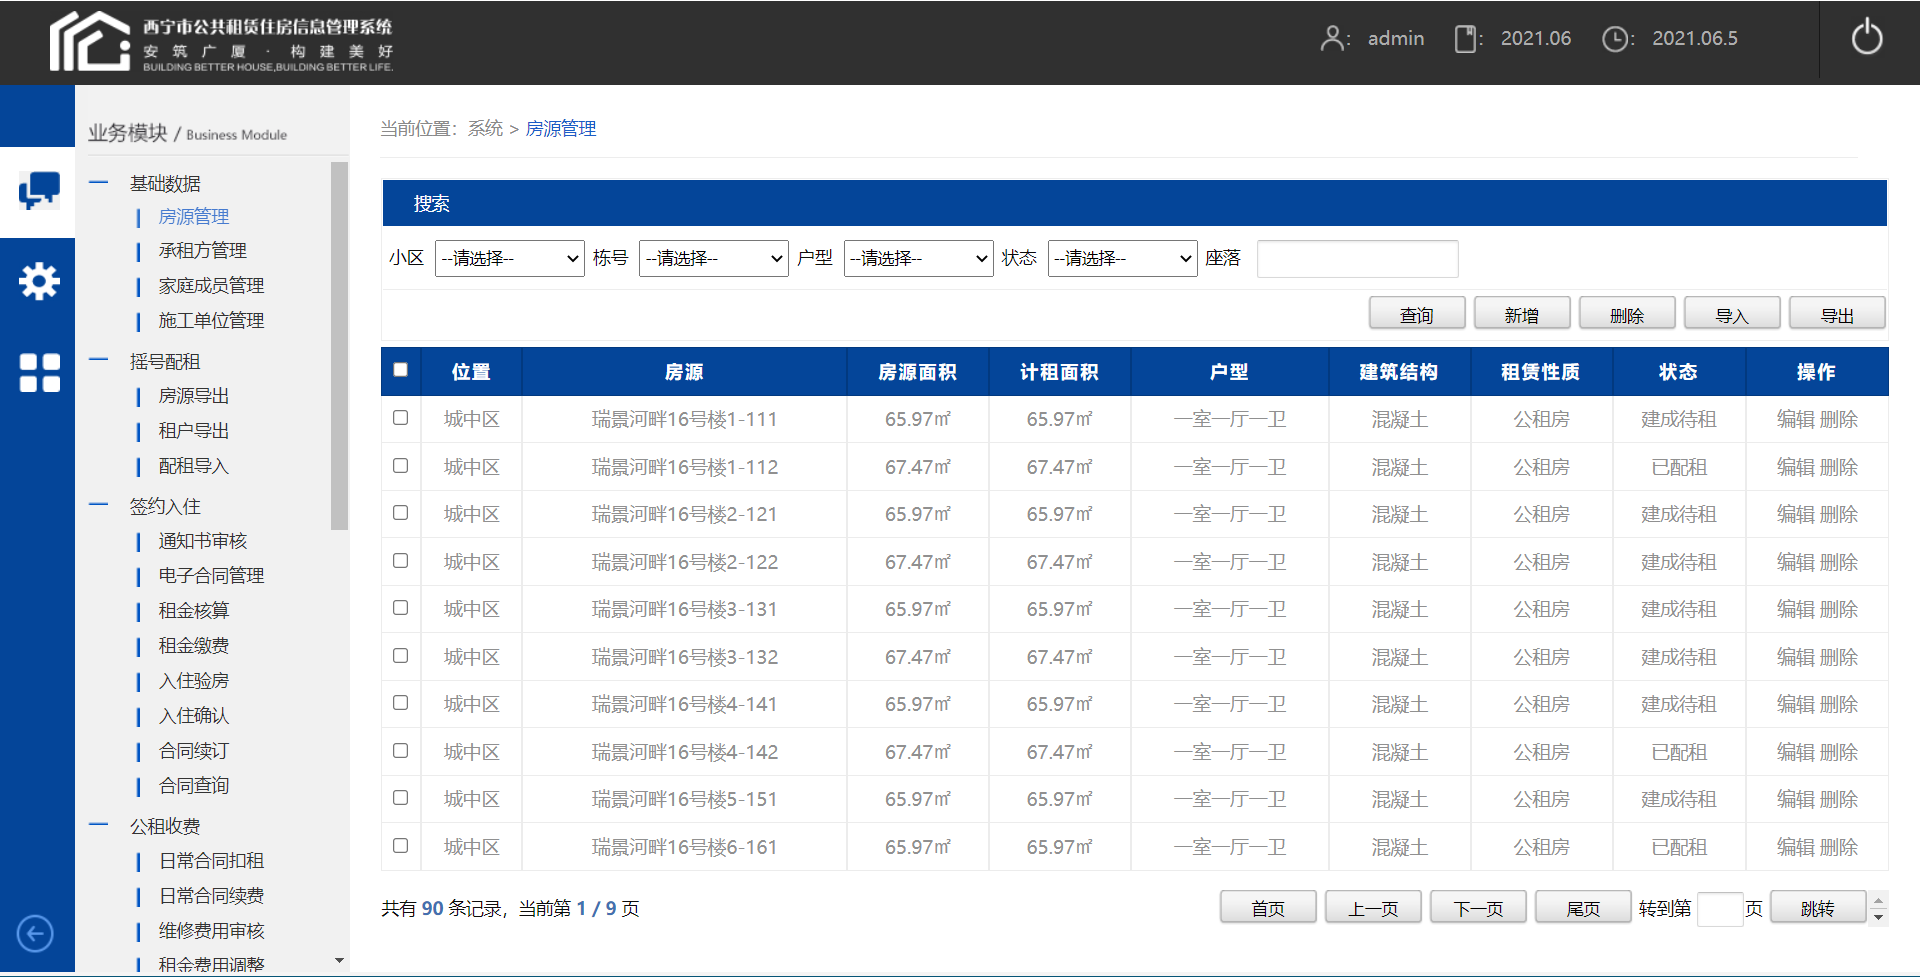This screenshot has height=977, width=1920.
Task: Navigate to 系统 in the breadcrumb
Action: pyautogui.click(x=484, y=128)
